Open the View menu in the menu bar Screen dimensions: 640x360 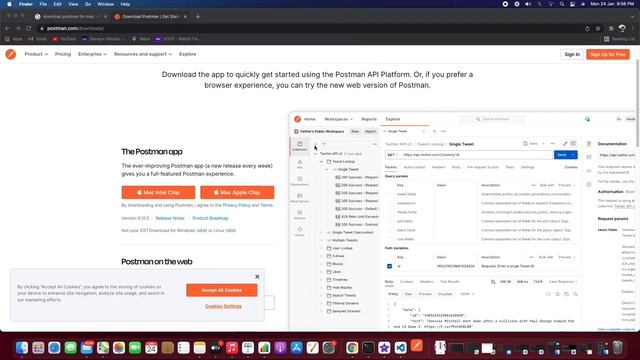[73, 4]
